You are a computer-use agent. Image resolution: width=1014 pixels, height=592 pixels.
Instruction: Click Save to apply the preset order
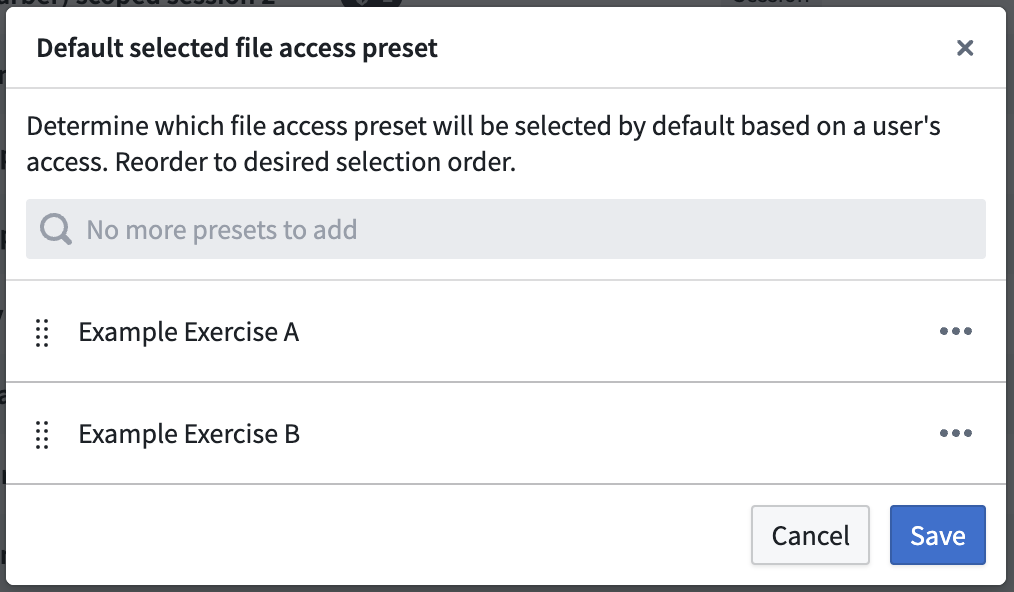pyautogui.click(x=937, y=535)
